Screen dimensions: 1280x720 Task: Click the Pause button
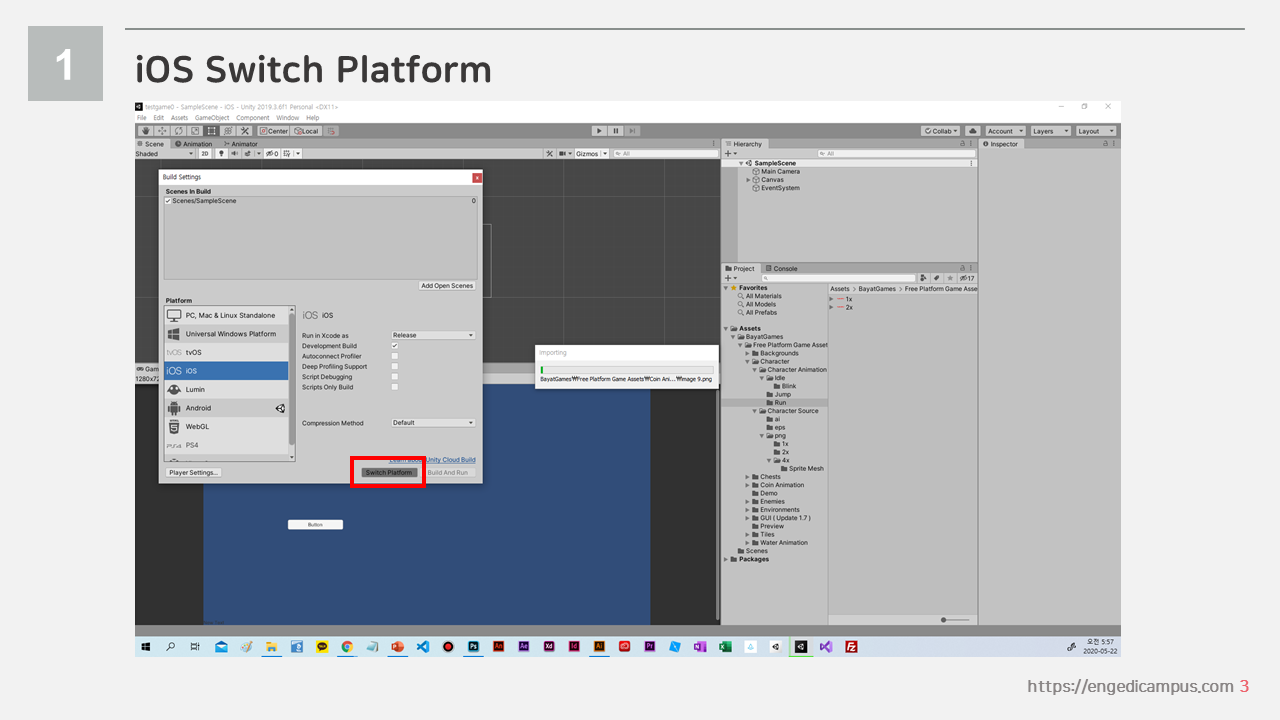(x=616, y=131)
